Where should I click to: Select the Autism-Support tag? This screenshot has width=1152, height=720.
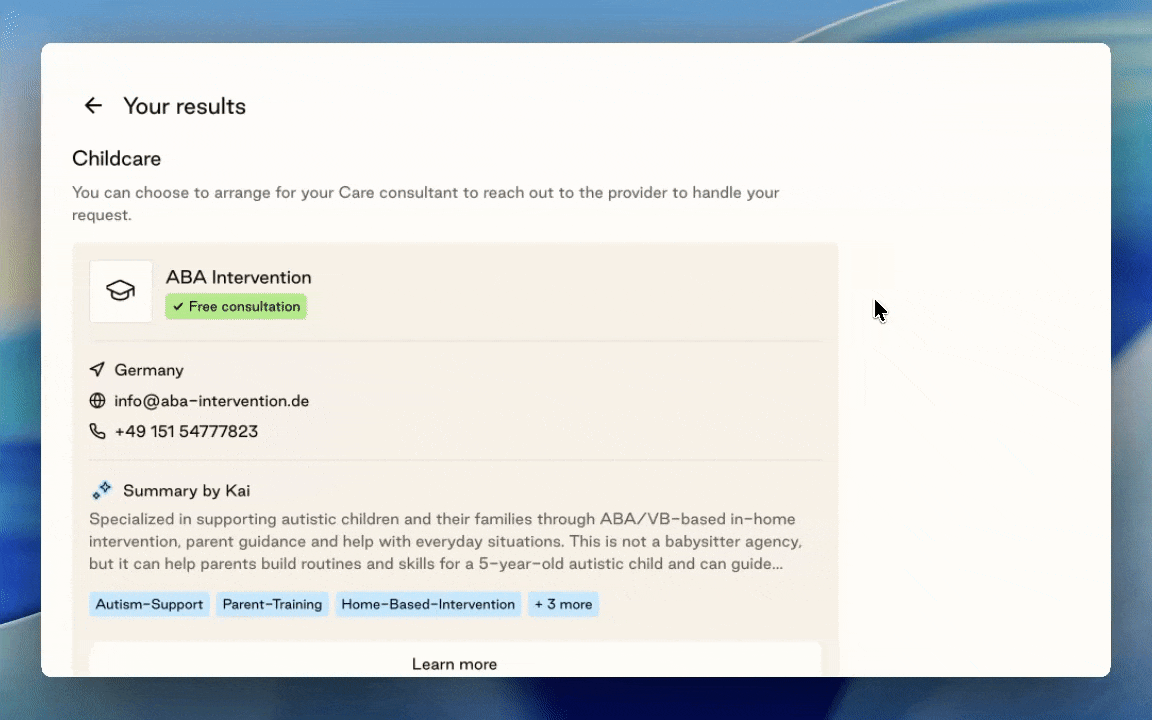(x=149, y=604)
